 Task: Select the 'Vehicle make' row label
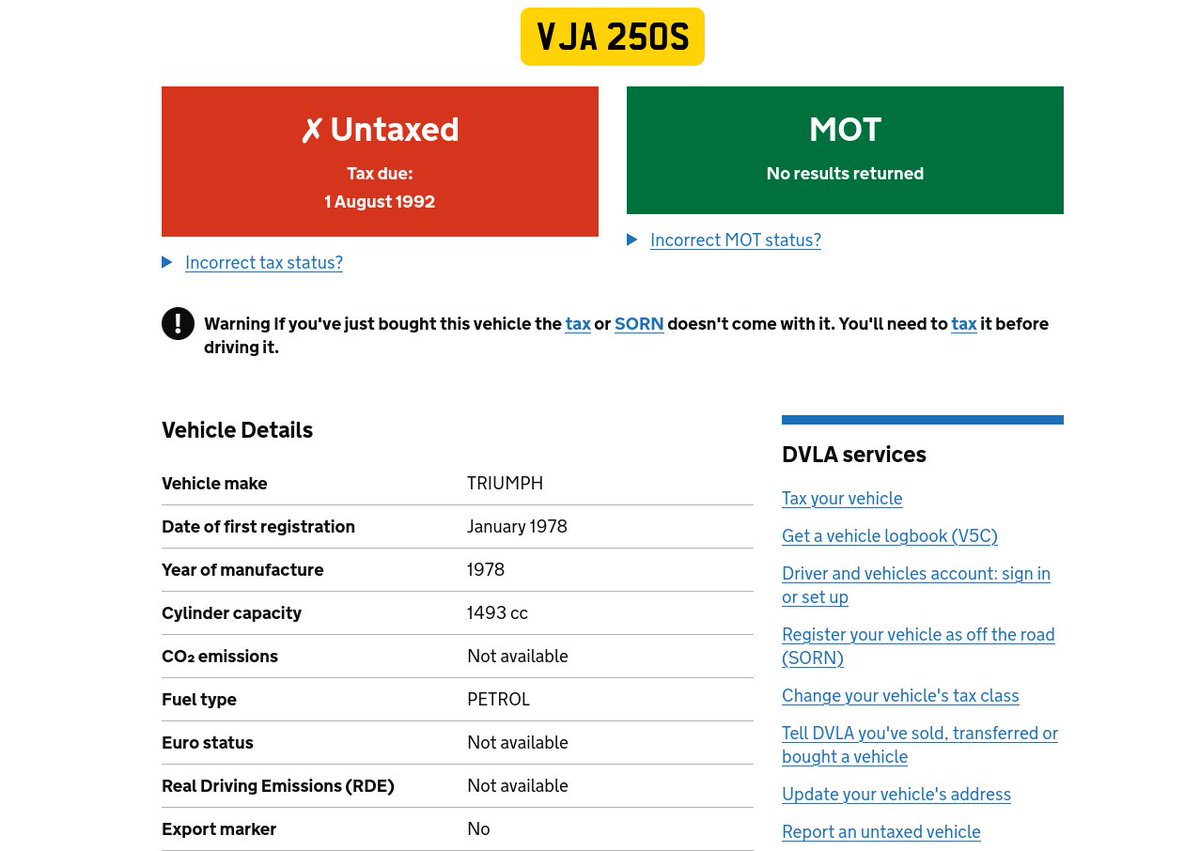click(214, 483)
